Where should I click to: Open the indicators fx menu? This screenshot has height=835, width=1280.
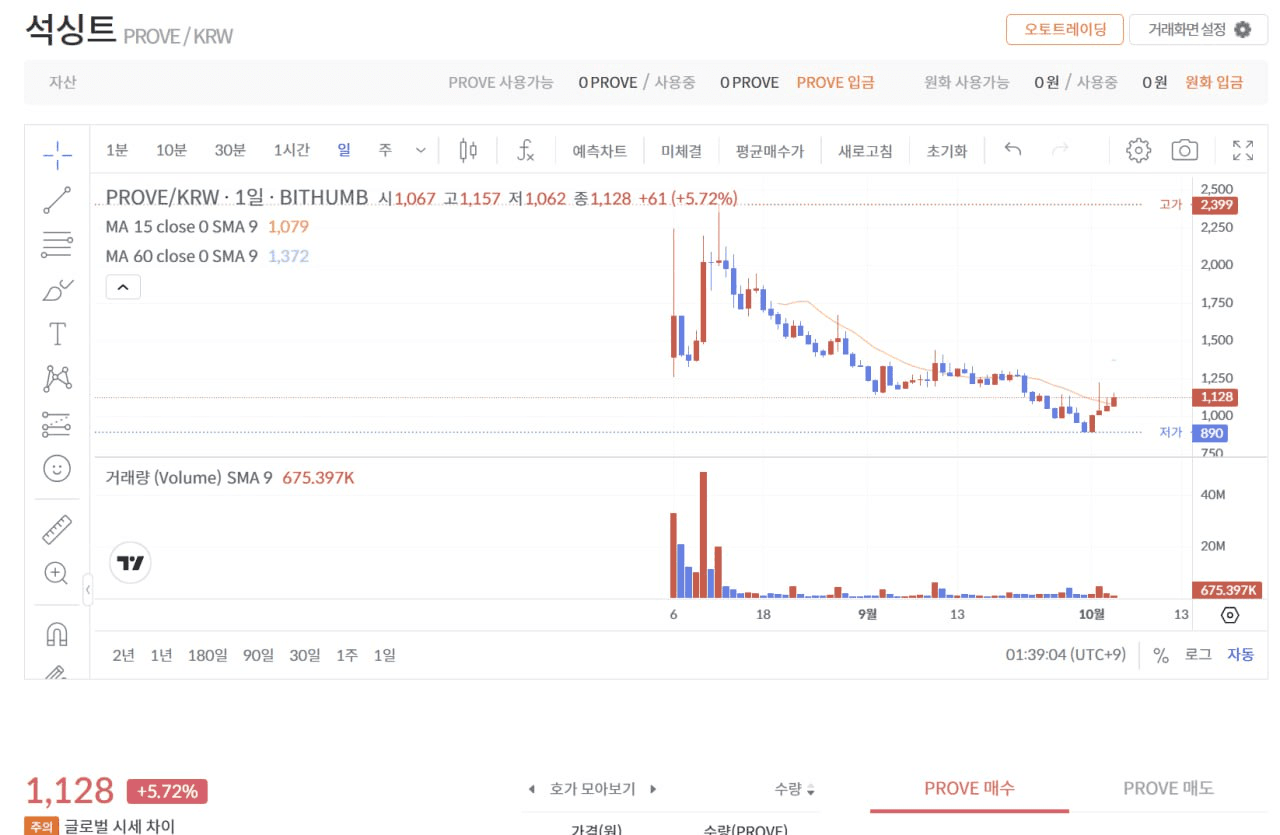point(525,151)
